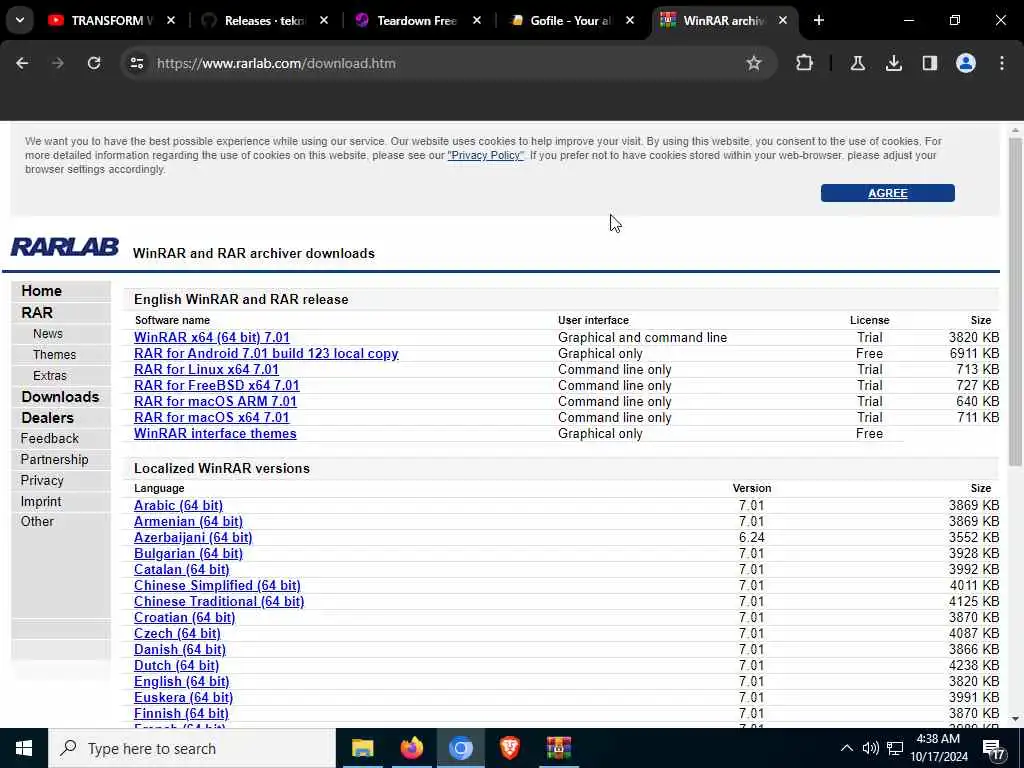Click the page vertical scrollbar thumb

point(1015,301)
